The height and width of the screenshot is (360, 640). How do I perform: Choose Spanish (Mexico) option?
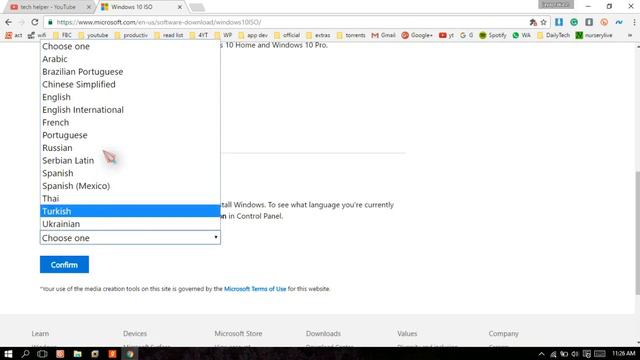(130, 185)
